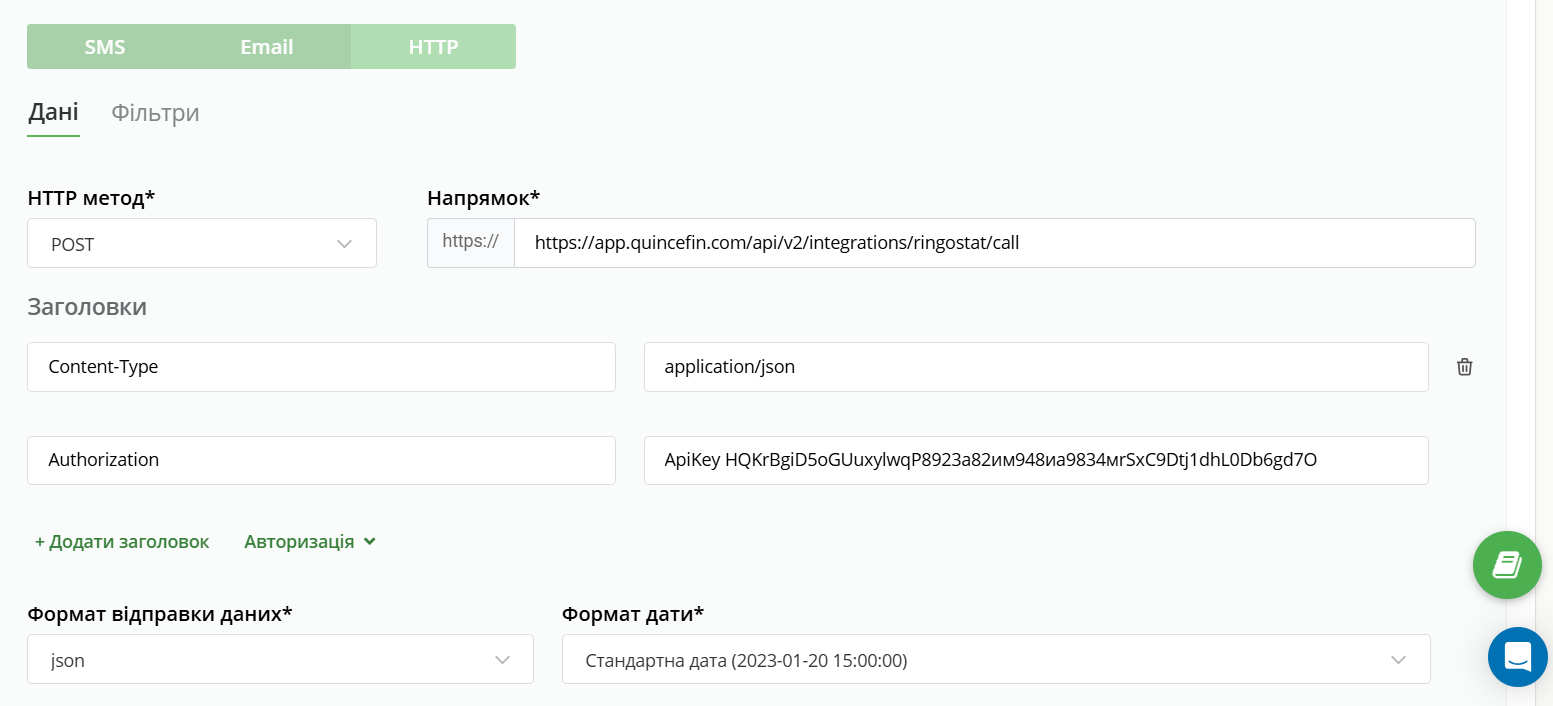Viewport: 1553px width, 706px height.
Task: Open the blue chat support widget
Action: pyautogui.click(x=1517, y=657)
